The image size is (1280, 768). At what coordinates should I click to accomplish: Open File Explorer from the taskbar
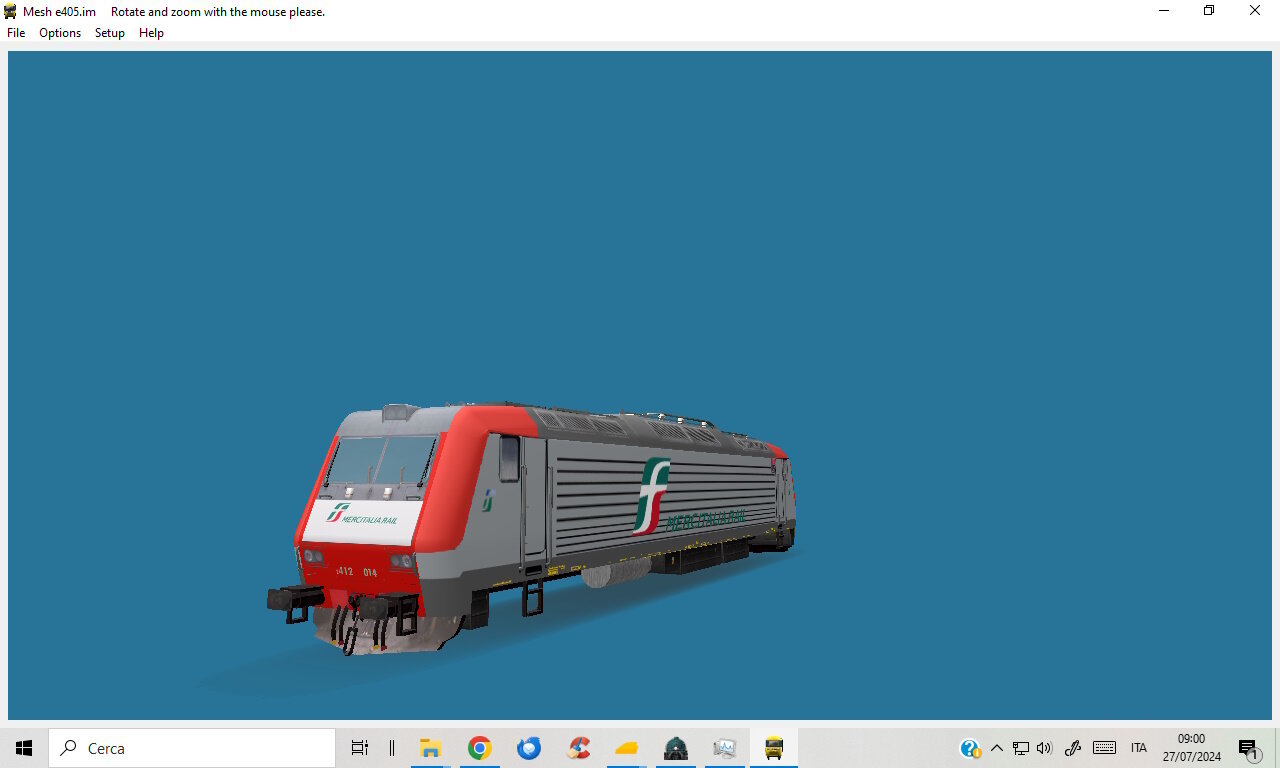[x=431, y=748]
